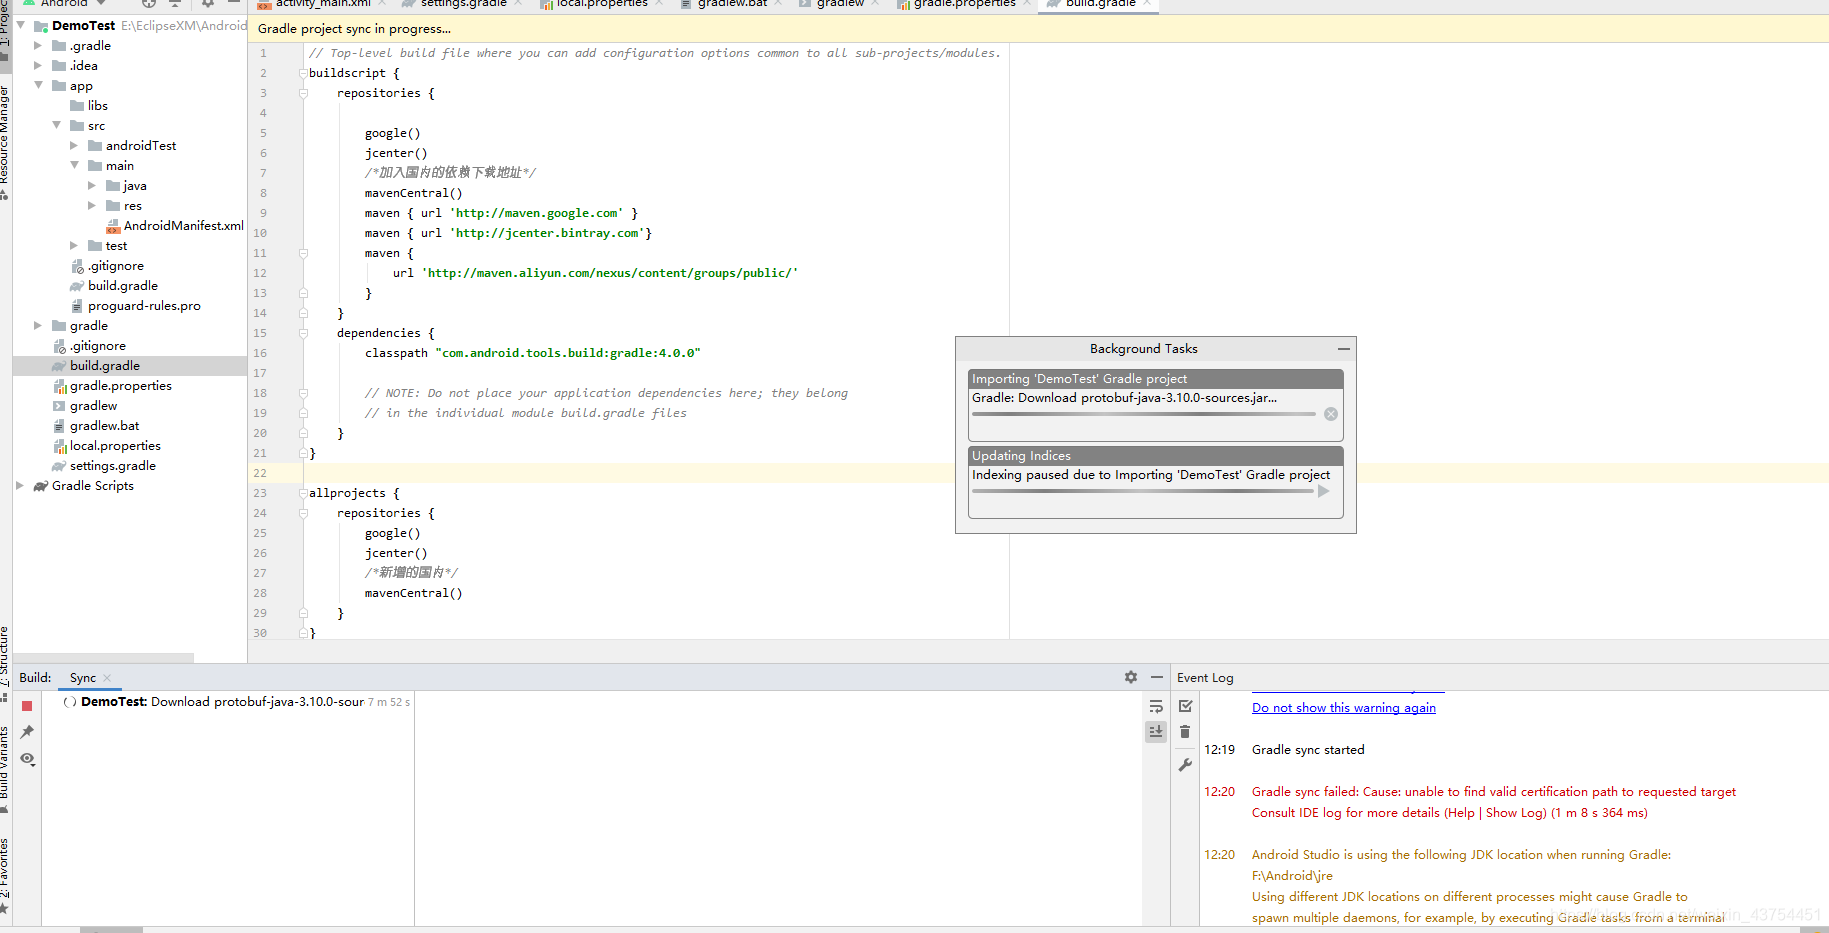
Task: Toggle scroll to end in Build output
Action: (x=1156, y=732)
